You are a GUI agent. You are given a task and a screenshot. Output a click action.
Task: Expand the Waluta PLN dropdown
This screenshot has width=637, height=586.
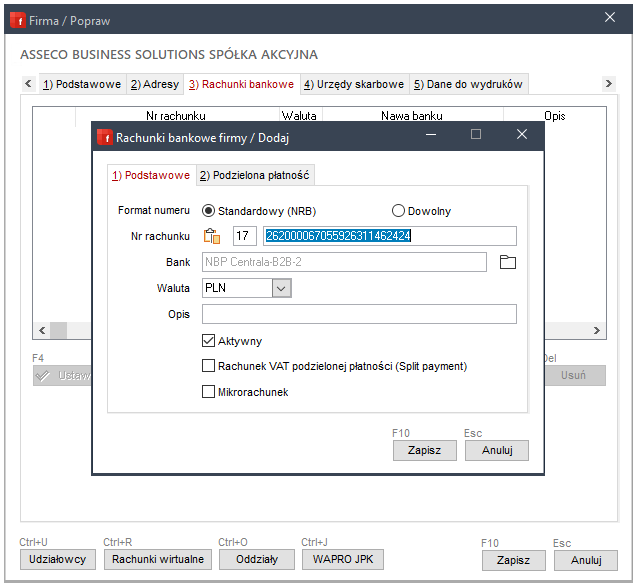(281, 288)
